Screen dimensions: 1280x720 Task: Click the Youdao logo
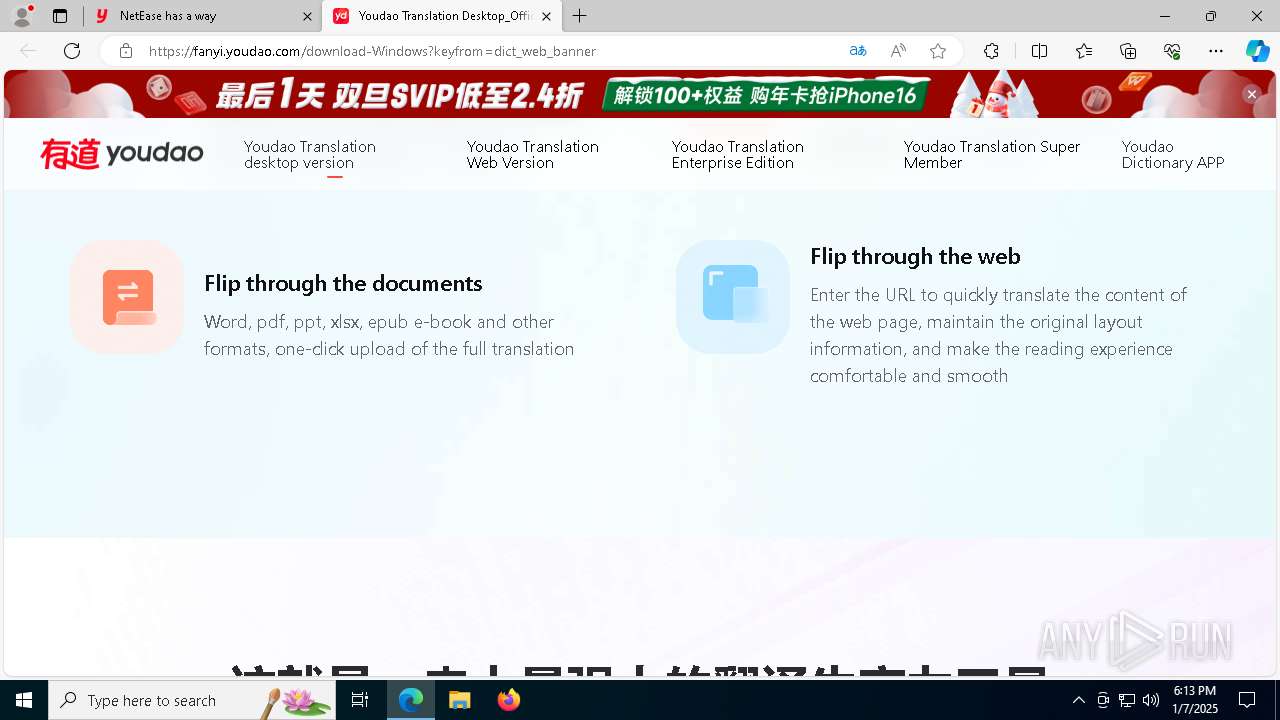121,154
